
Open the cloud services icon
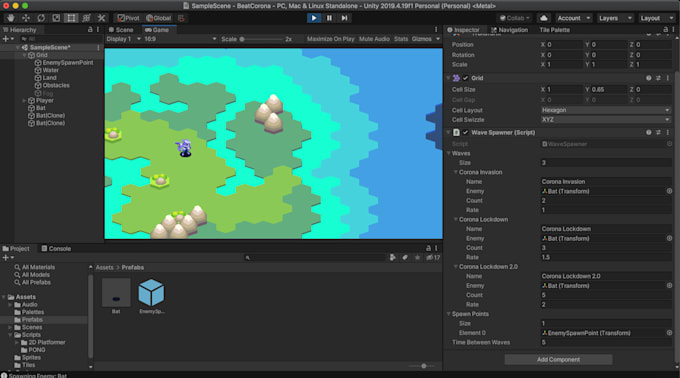pyautogui.click(x=543, y=18)
